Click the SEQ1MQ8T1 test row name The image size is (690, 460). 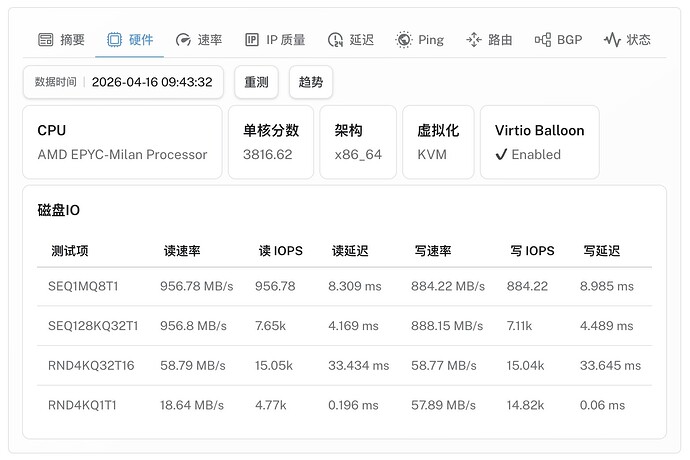click(83, 286)
